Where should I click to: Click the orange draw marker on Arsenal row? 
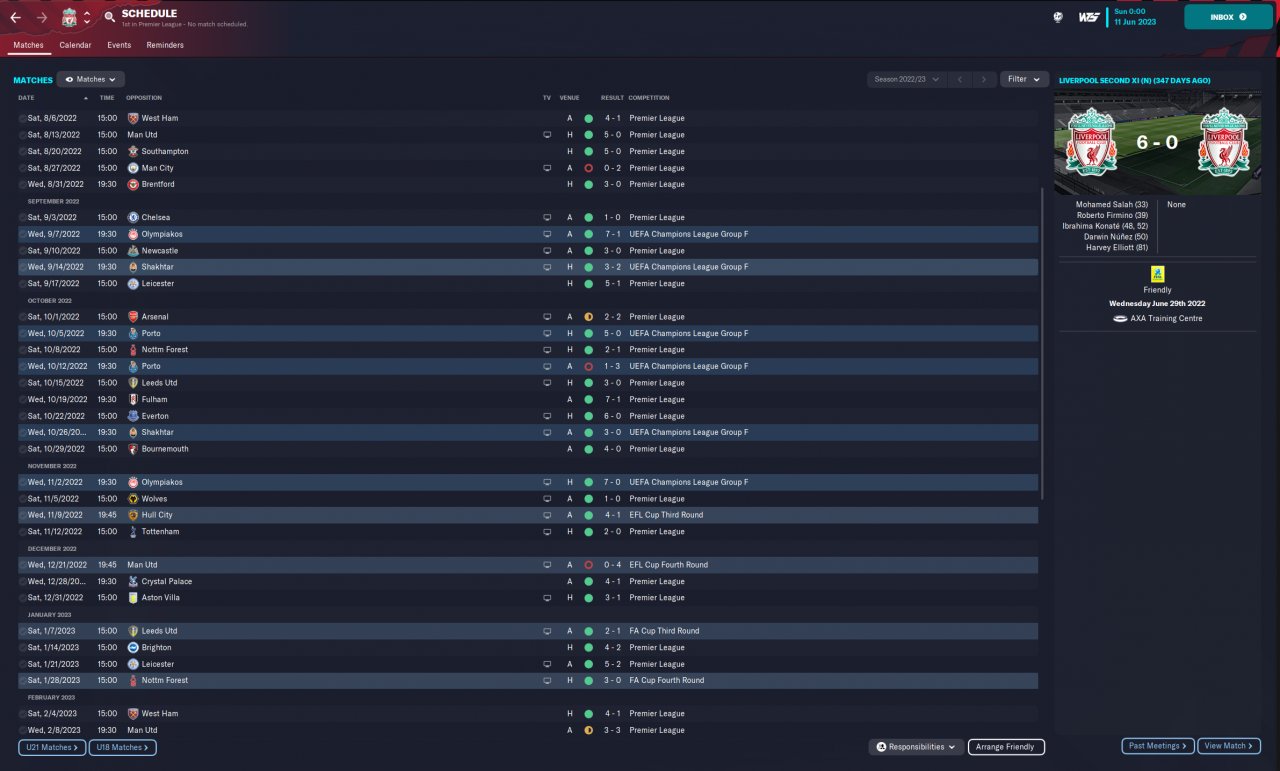pos(589,317)
